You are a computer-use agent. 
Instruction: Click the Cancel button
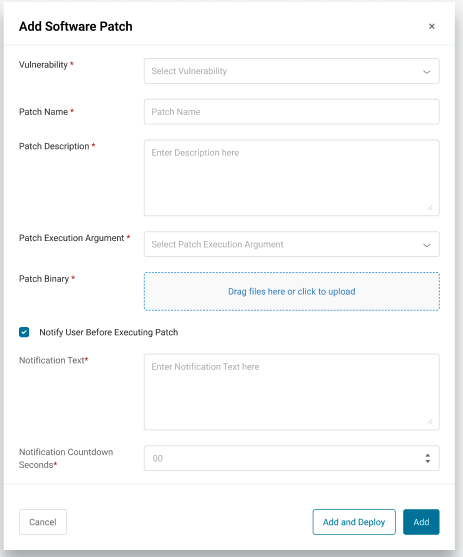[x=43, y=522]
